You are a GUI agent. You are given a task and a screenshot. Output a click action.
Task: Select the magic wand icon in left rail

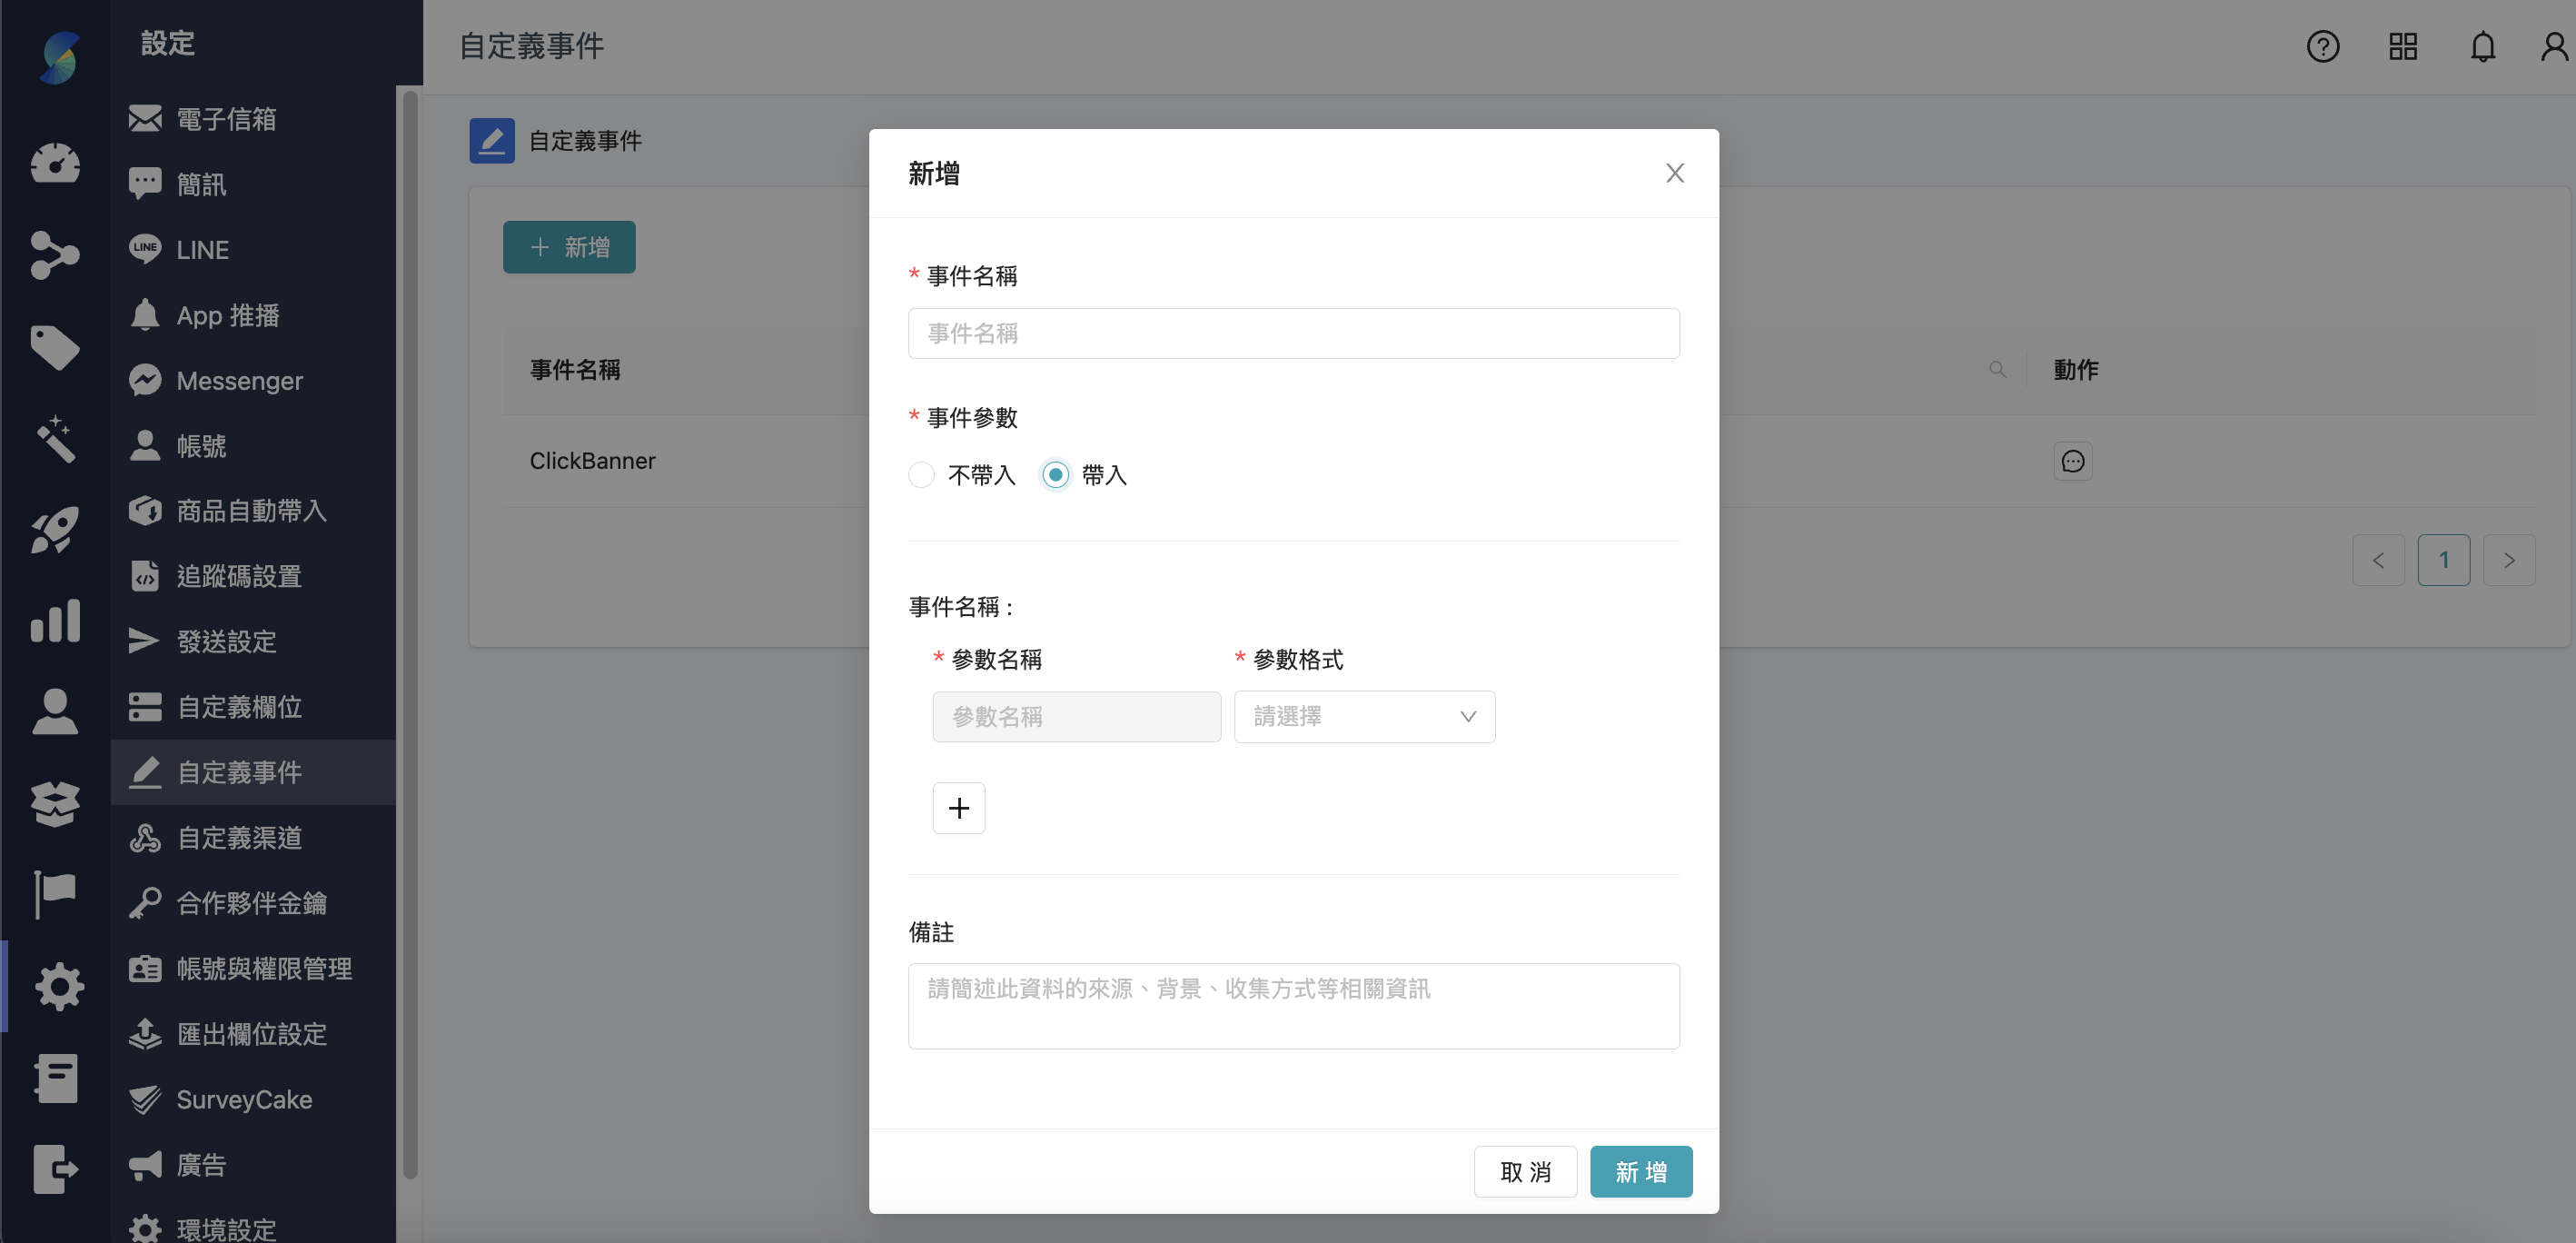[x=55, y=440]
